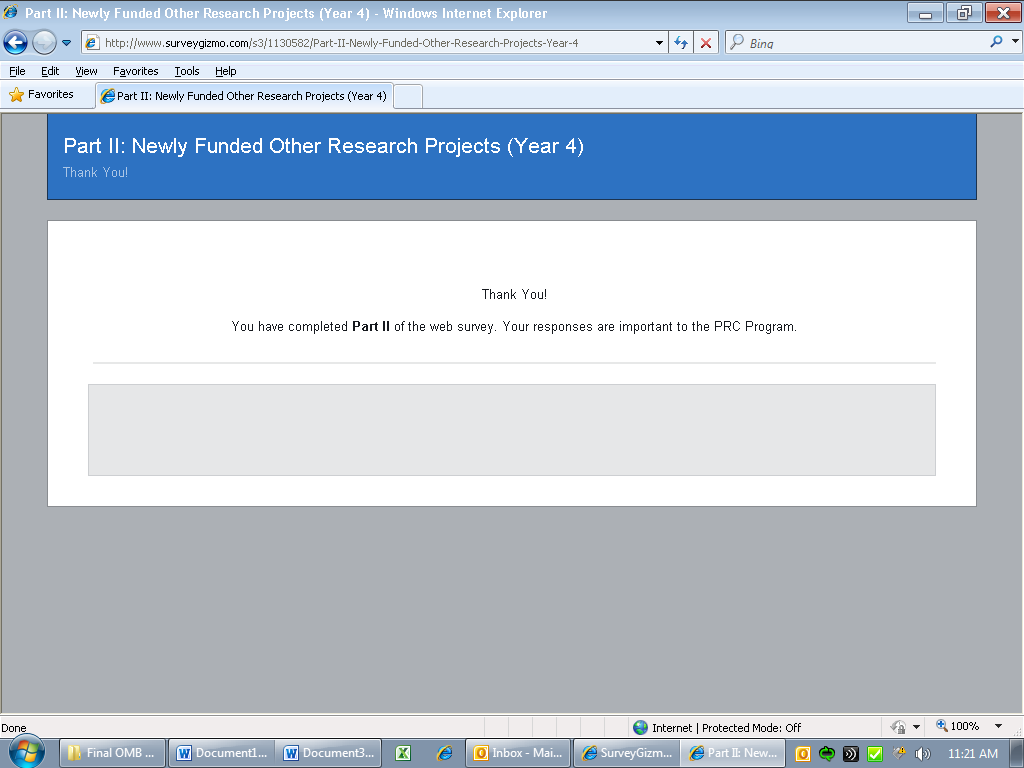Viewport: 1024px width, 768px height.
Task: Click the IE icon in title bar
Action: [10, 12]
